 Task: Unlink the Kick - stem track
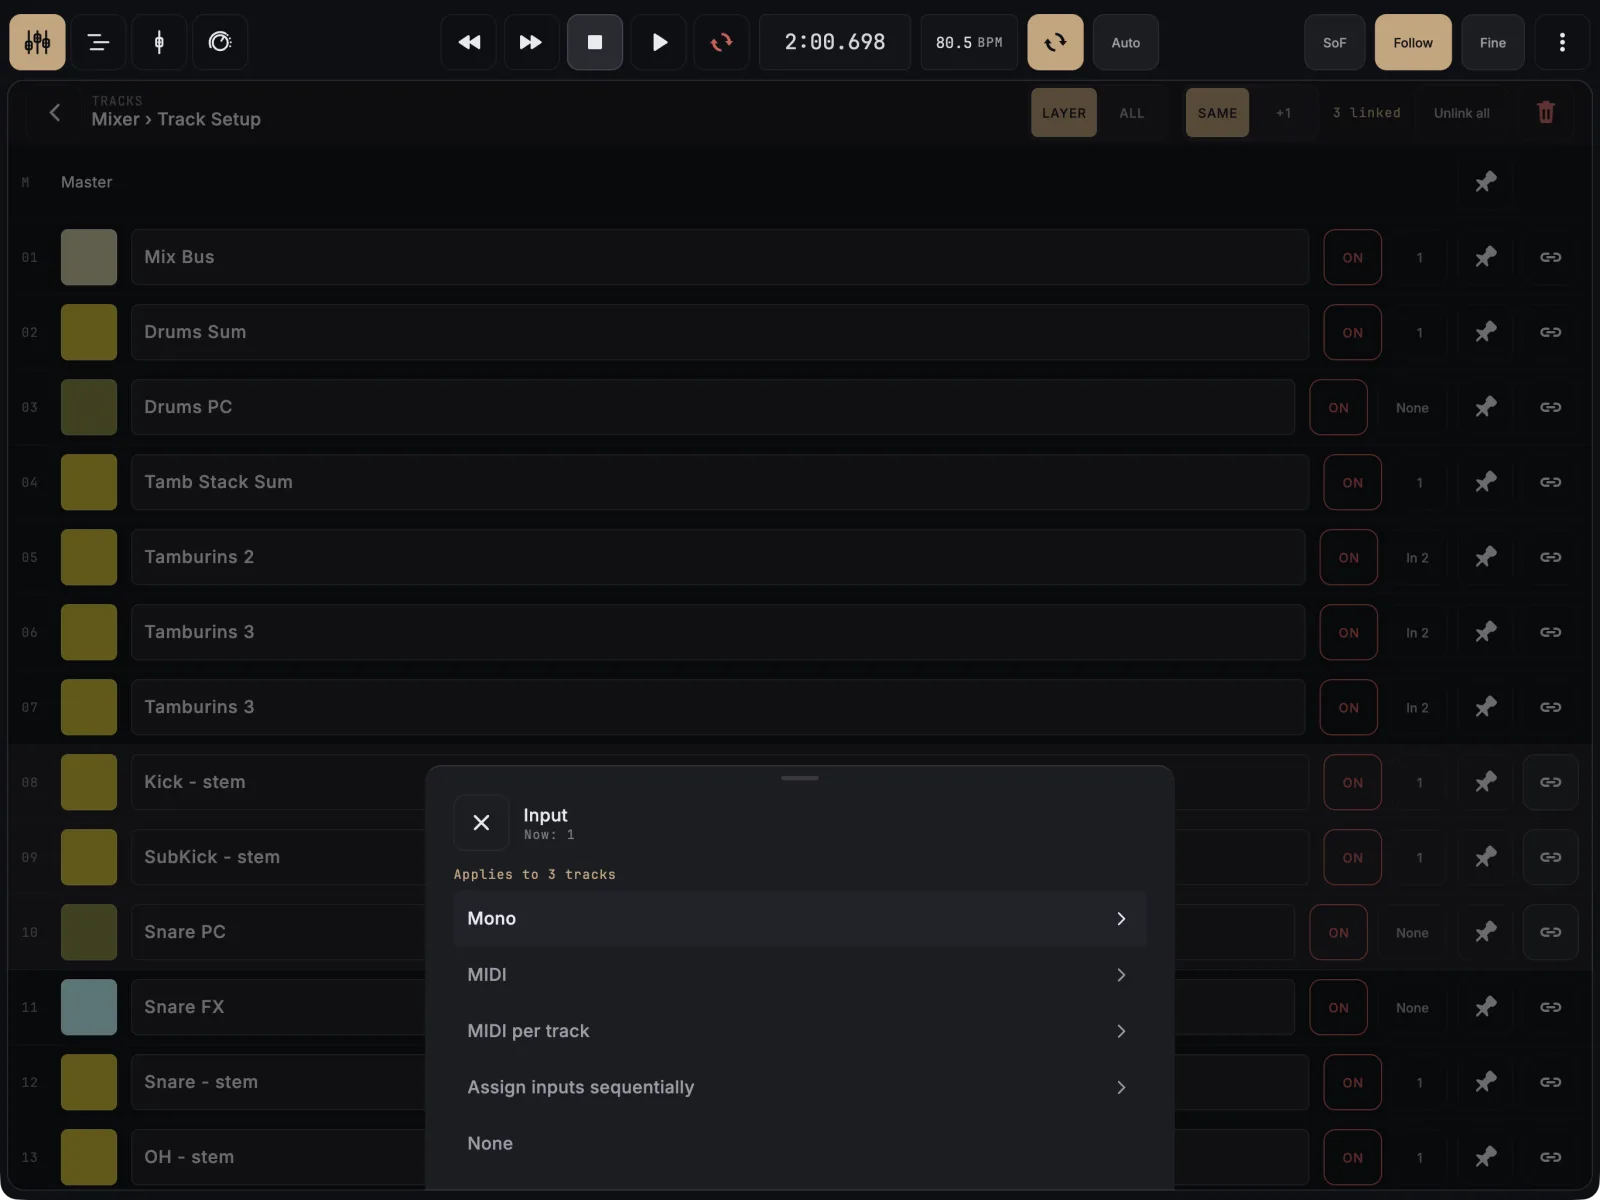pyautogui.click(x=1550, y=782)
